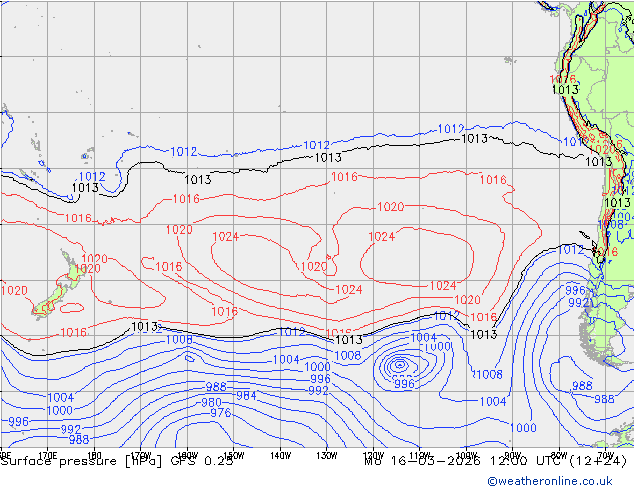Click the 140W longitude label
Screen dimensions: 634x490
[x=281, y=456]
